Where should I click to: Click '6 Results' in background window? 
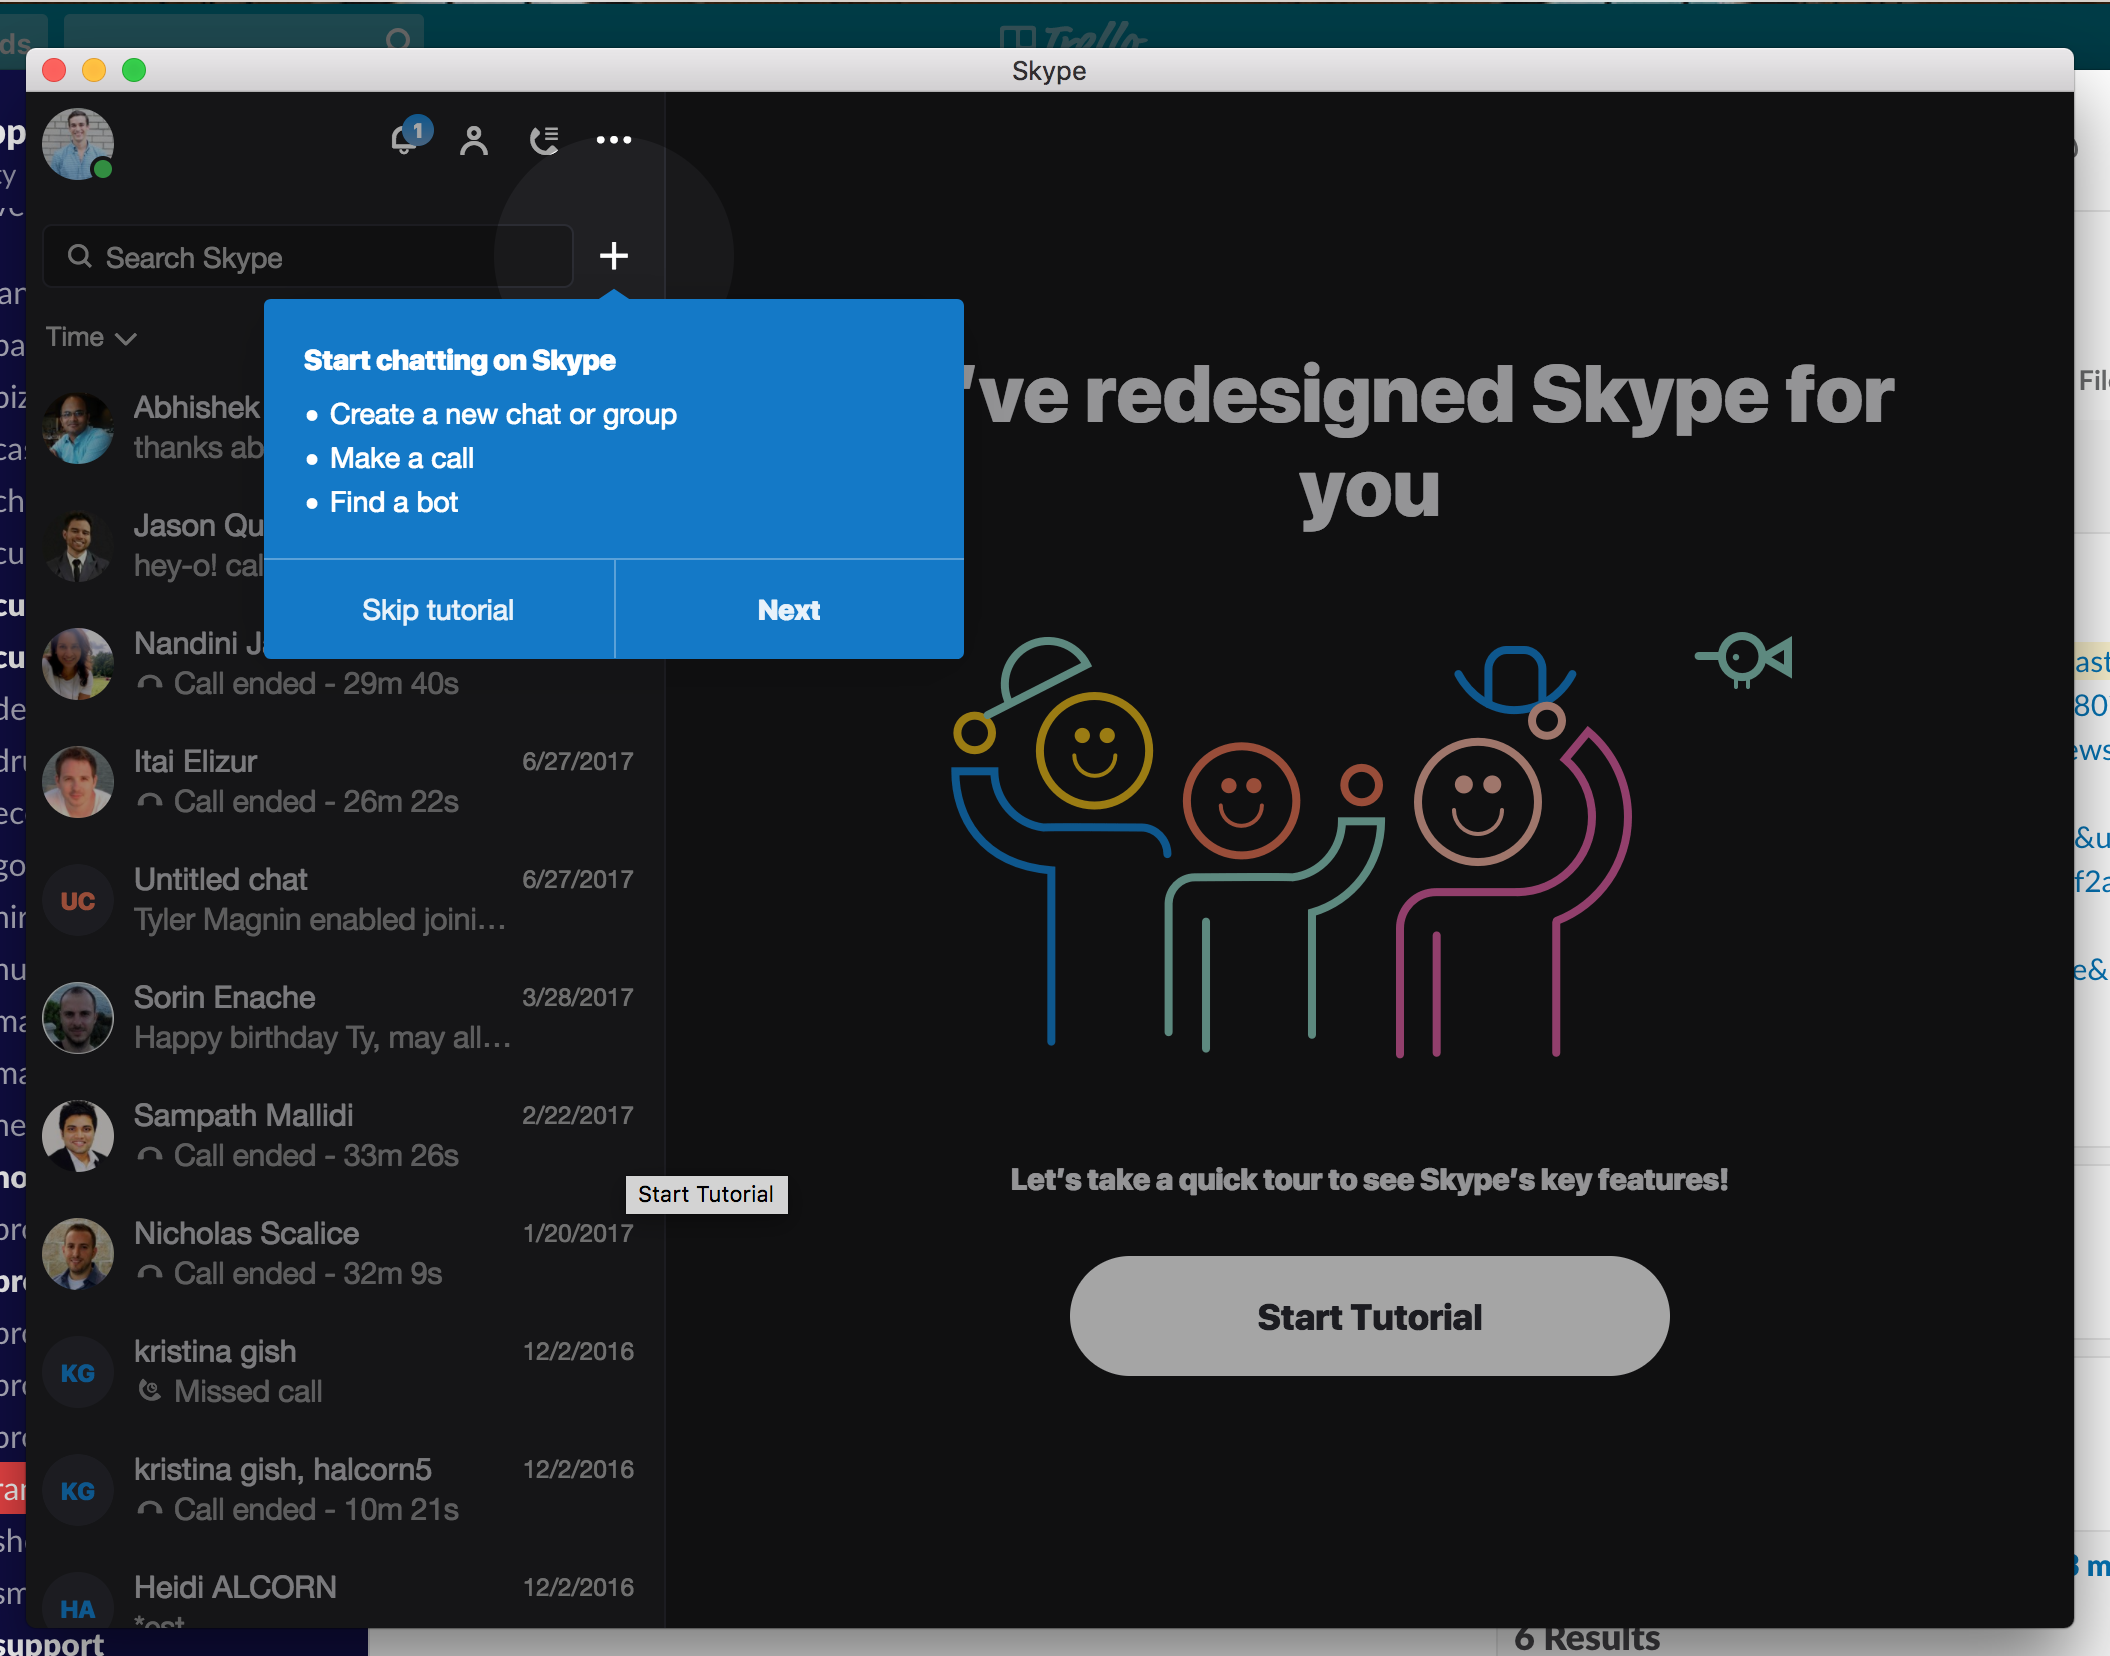tap(1586, 1638)
